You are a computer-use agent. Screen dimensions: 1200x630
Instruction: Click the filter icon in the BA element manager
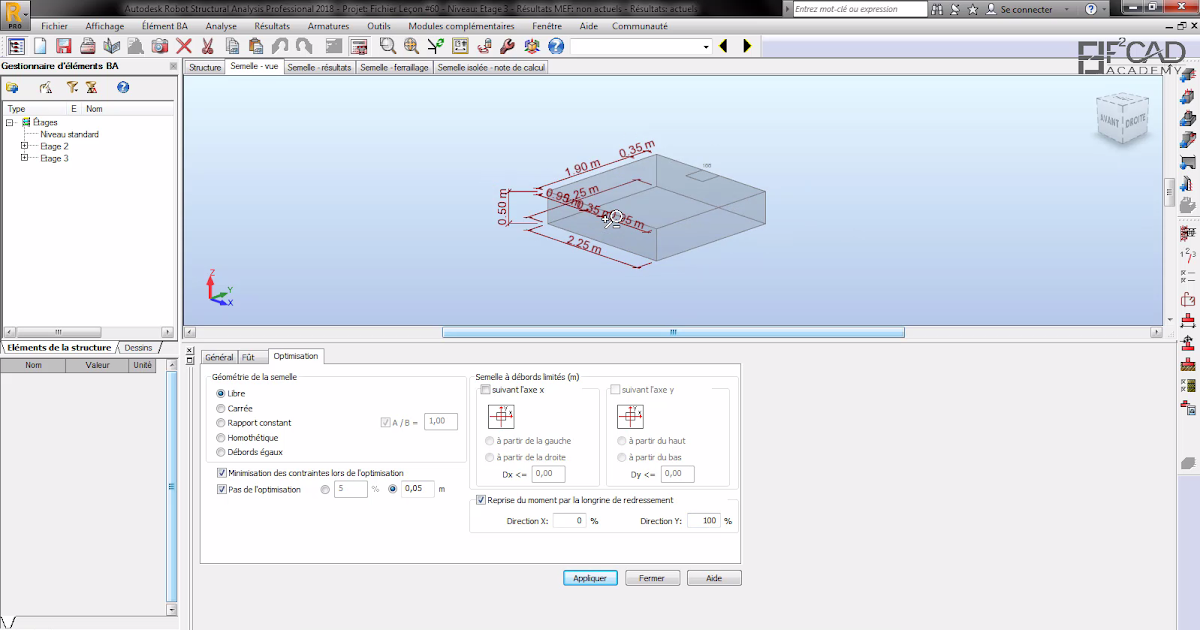[x=71, y=89]
